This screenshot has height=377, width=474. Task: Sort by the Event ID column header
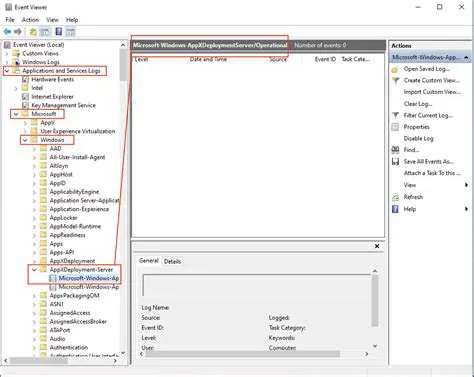point(325,59)
